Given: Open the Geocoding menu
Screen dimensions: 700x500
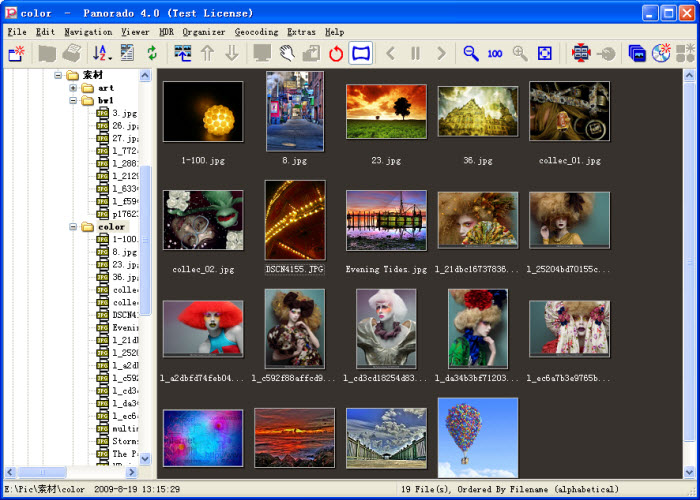Looking at the screenshot, I should click(x=257, y=32).
